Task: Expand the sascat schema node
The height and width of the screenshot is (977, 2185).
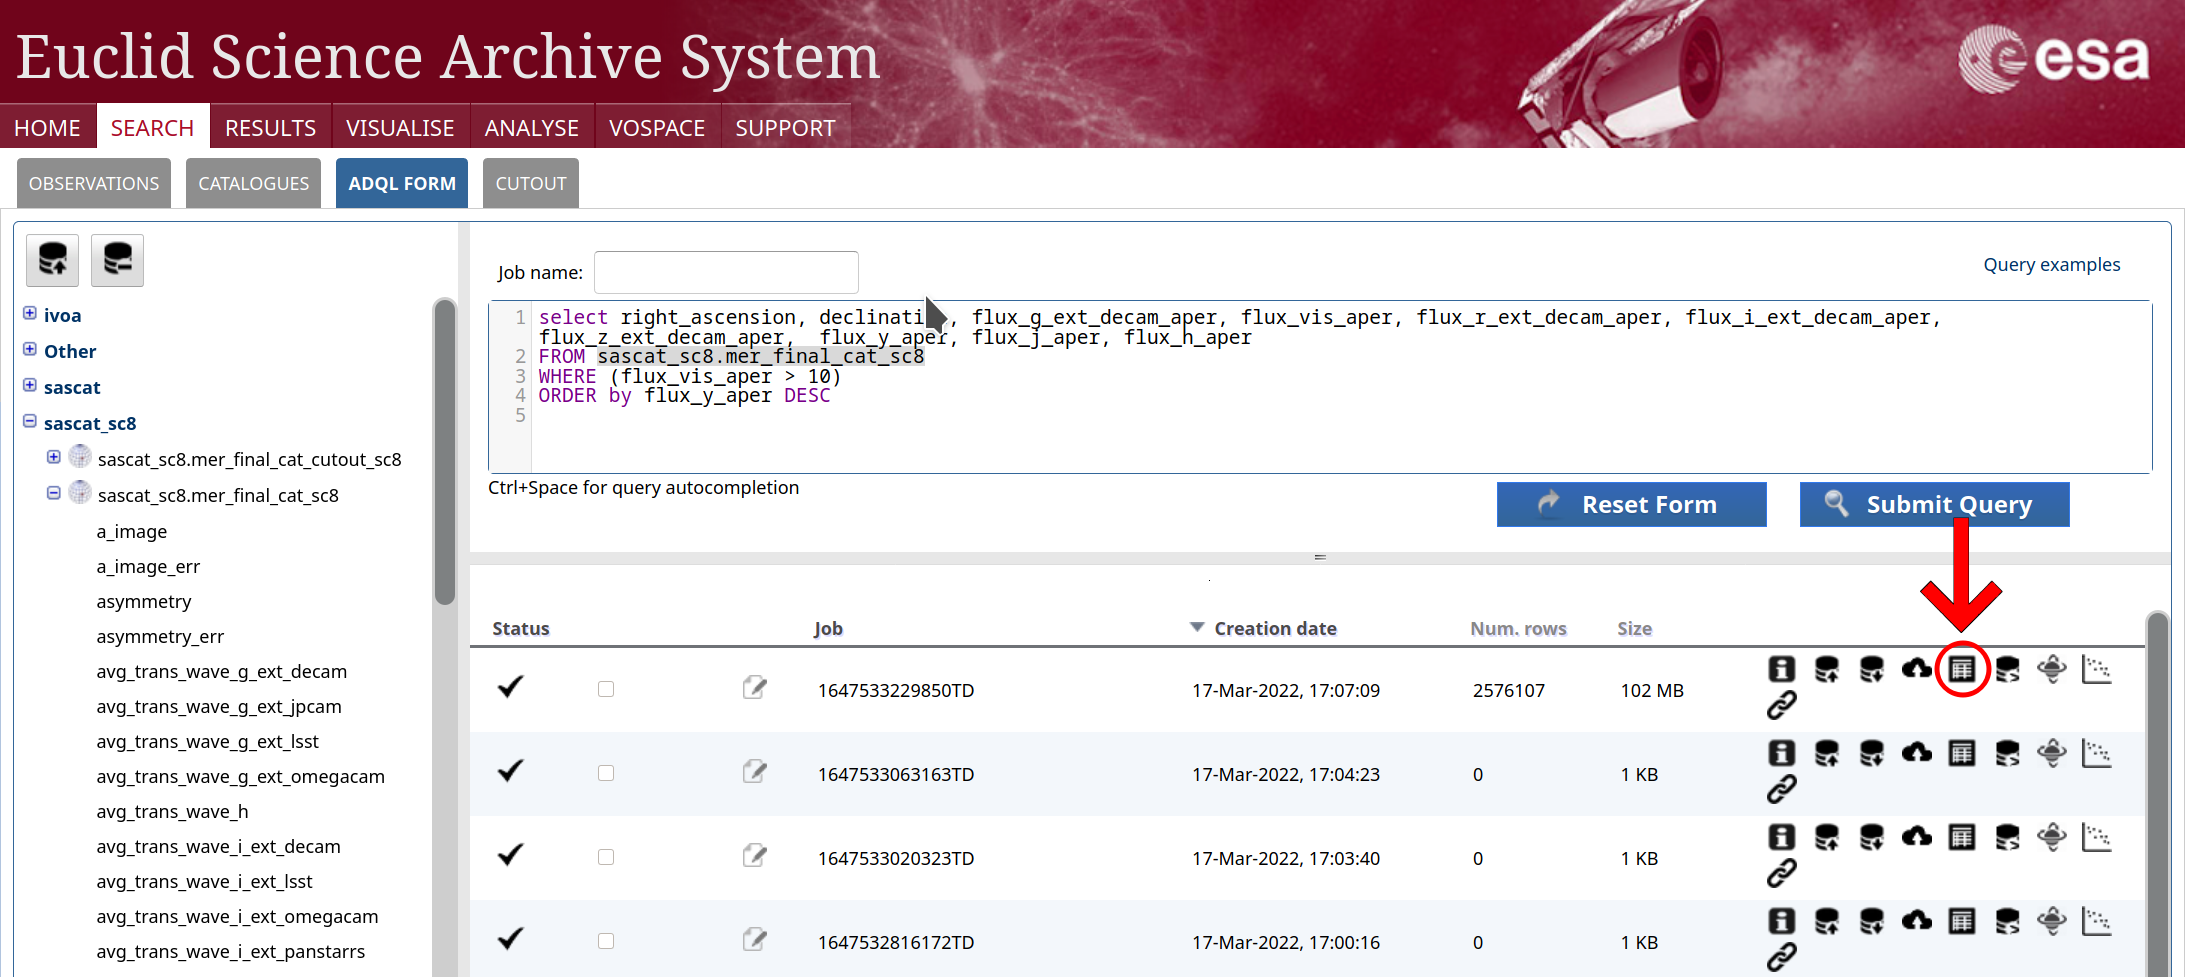Action: click(x=30, y=385)
